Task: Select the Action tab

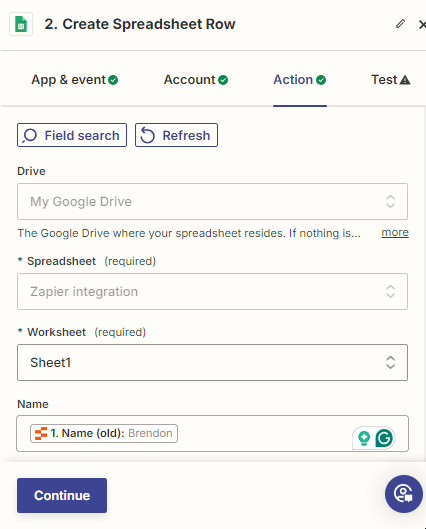Action: pyautogui.click(x=300, y=80)
